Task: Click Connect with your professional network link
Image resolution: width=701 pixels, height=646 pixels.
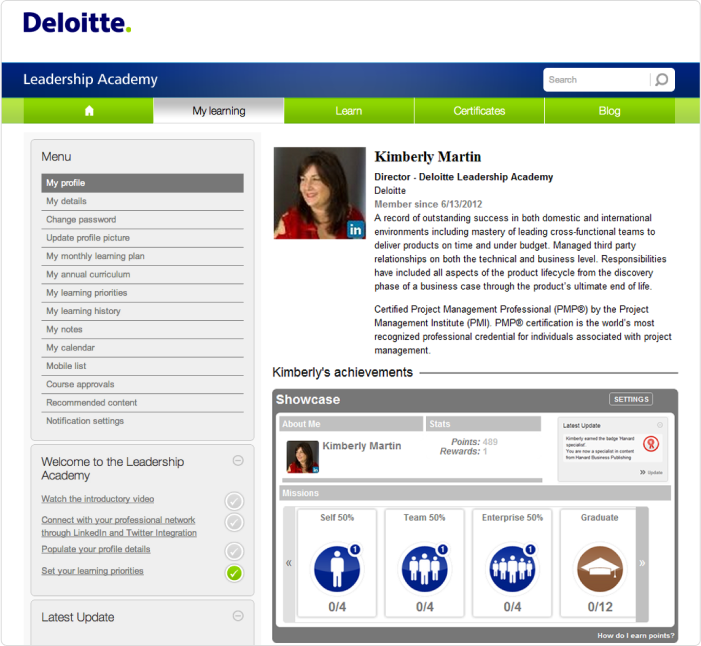Action: (119, 526)
